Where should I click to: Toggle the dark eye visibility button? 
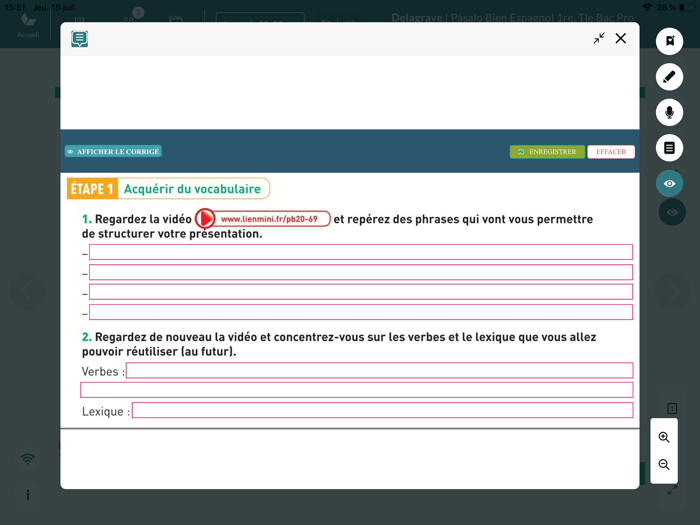(x=672, y=212)
